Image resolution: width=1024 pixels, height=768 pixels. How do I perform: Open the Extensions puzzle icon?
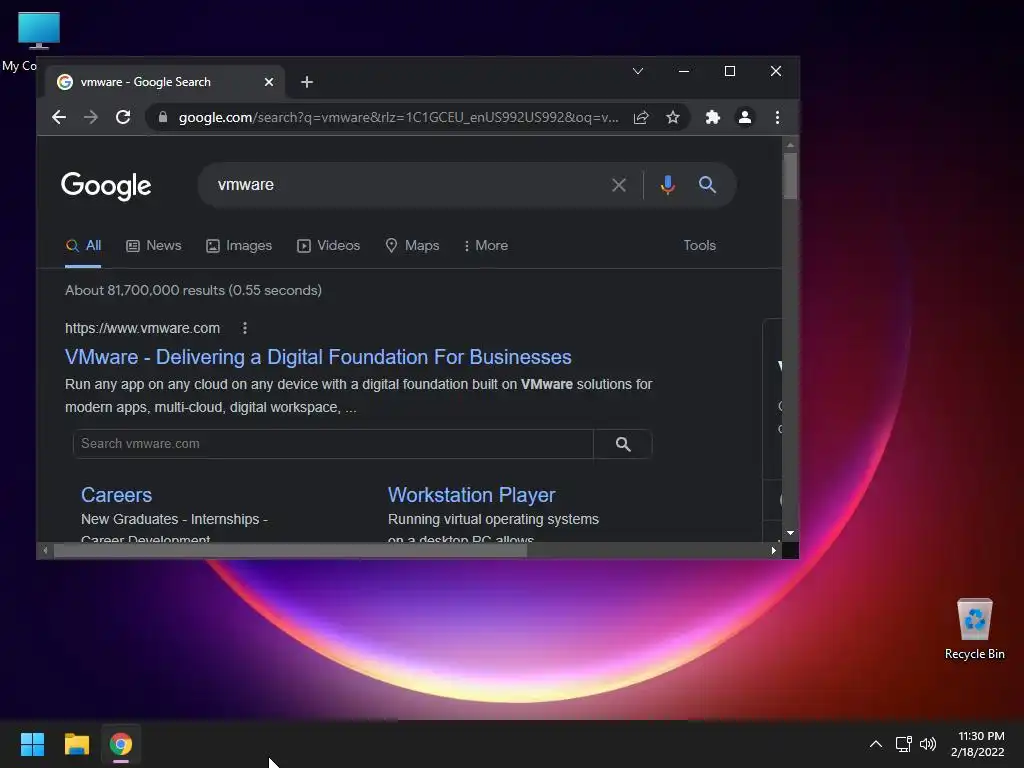click(x=712, y=118)
